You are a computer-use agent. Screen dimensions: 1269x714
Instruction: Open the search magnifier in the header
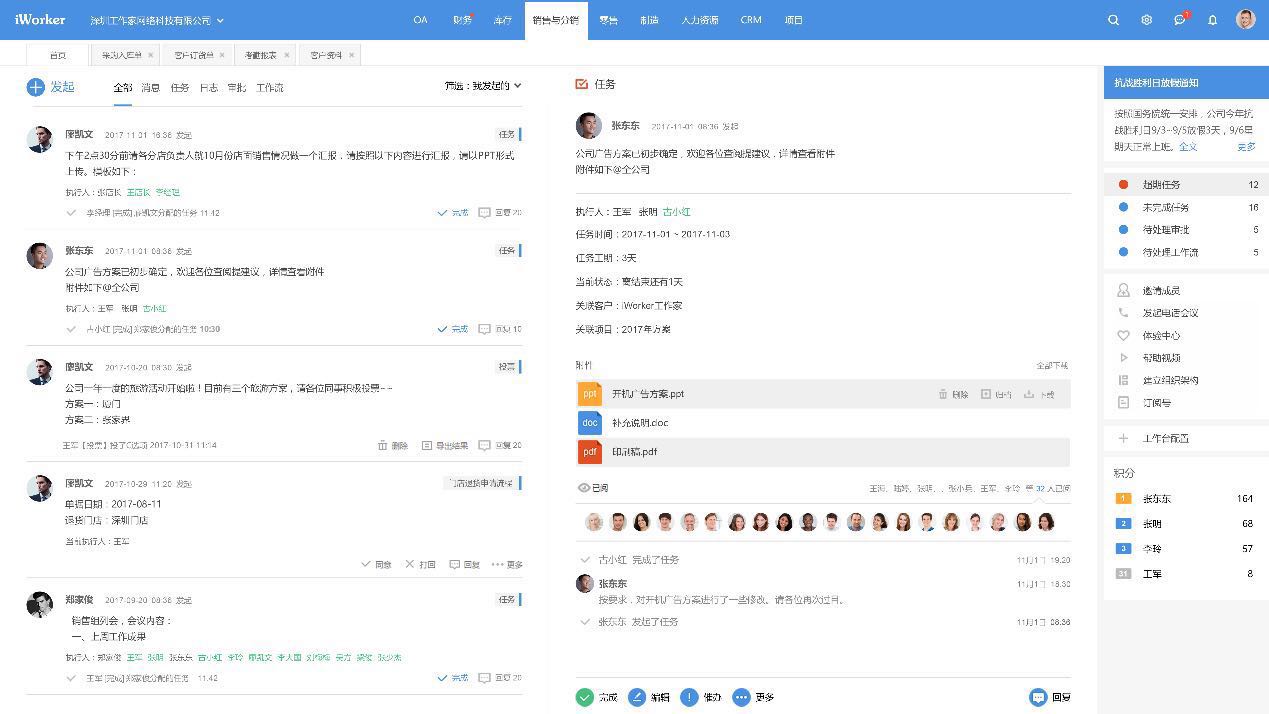point(1113,20)
